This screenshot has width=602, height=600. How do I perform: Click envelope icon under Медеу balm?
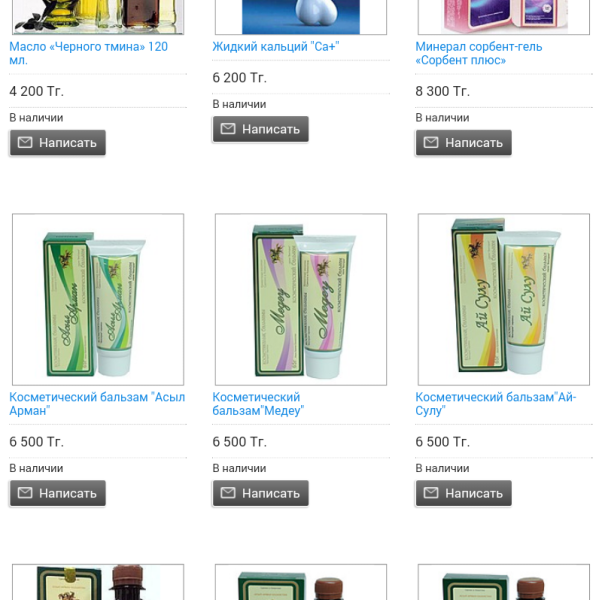coord(228,493)
